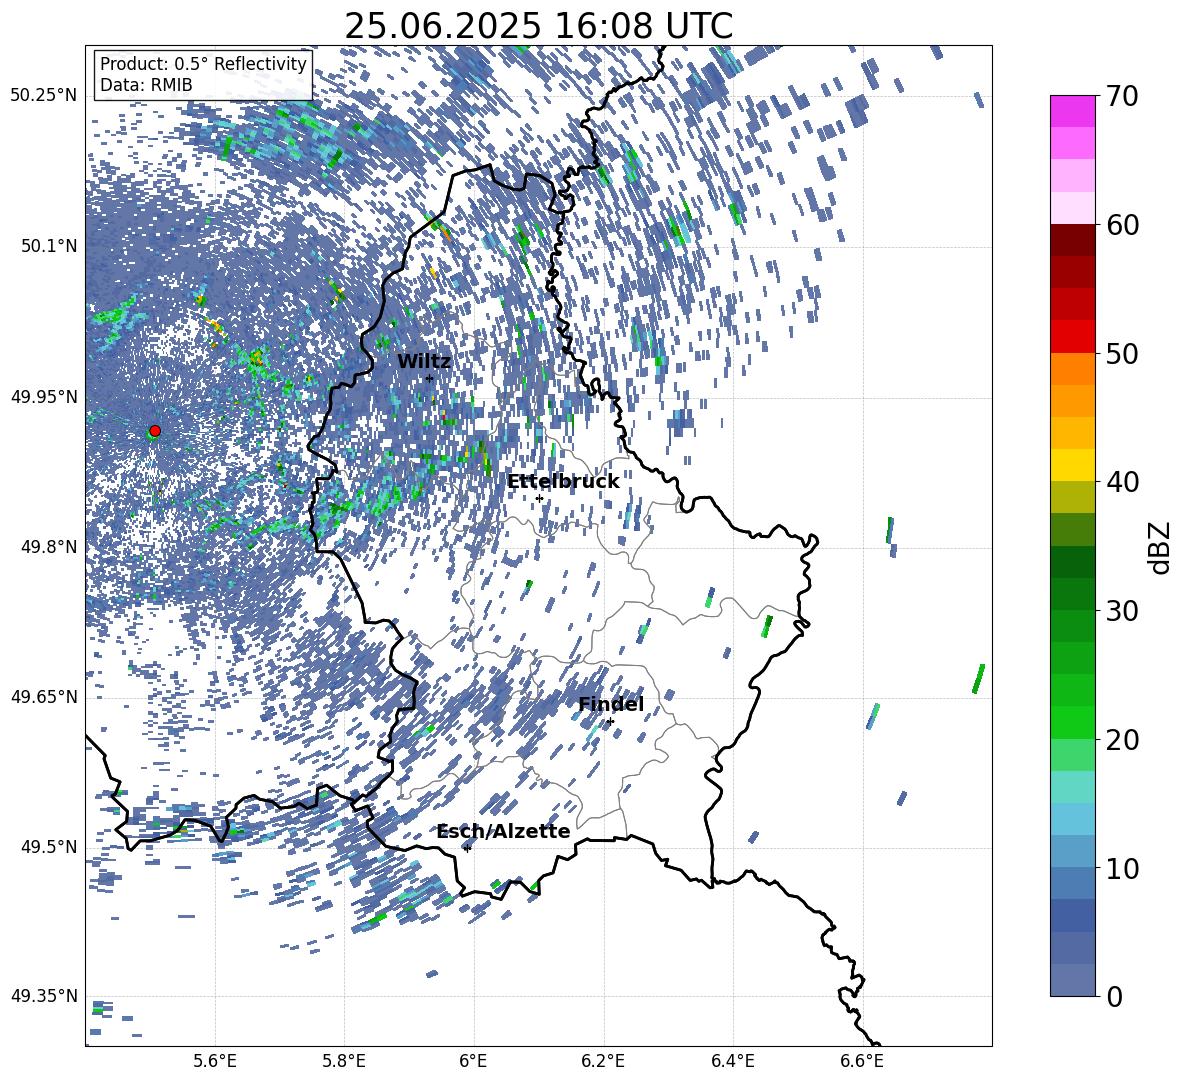This screenshot has width=1184, height=1081.
Task: Click the 60 colorbar tick label
Action: point(1123,225)
